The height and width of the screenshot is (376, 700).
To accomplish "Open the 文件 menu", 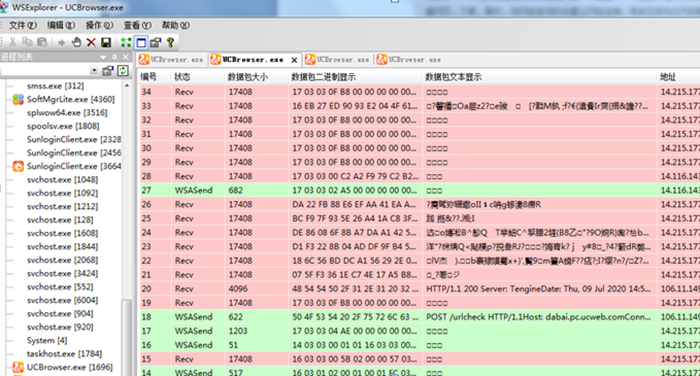I will pyautogui.click(x=22, y=25).
